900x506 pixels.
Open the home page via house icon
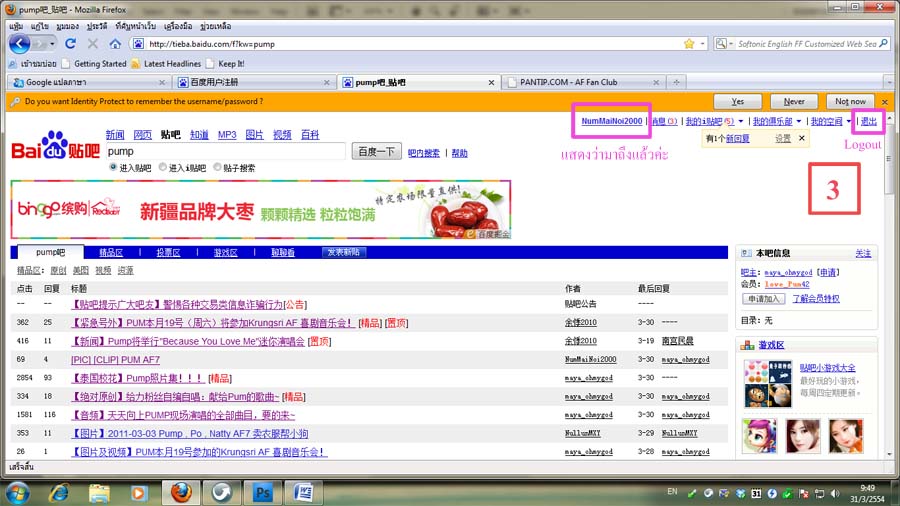coord(115,44)
